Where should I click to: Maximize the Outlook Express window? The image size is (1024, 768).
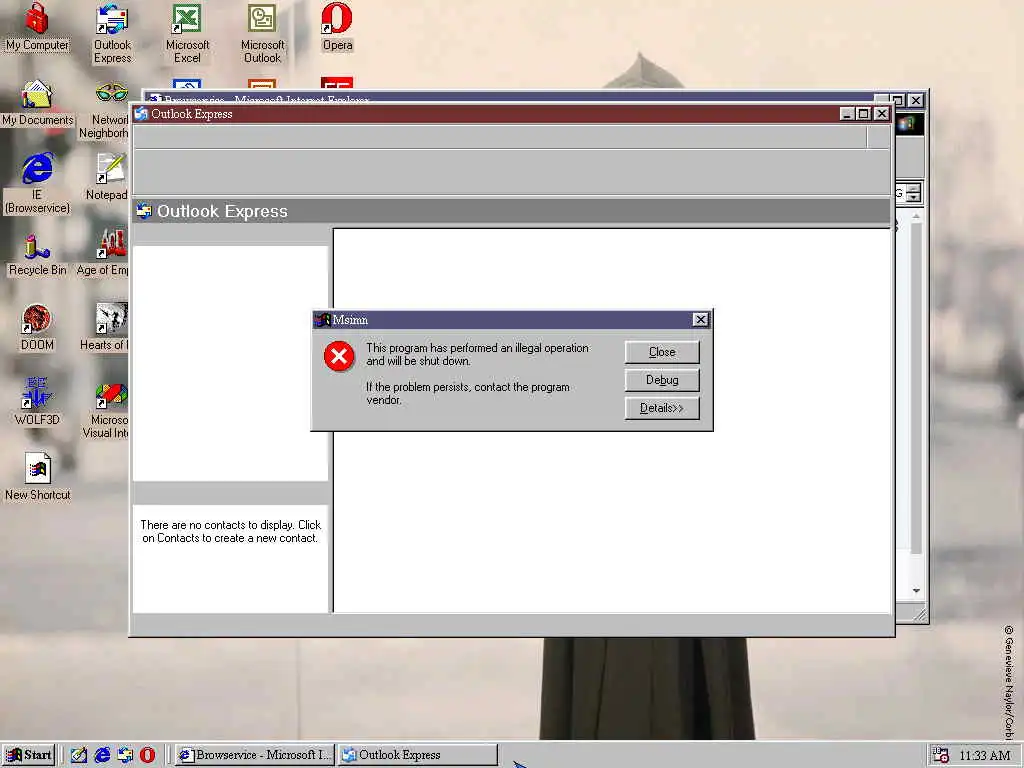tap(863, 114)
